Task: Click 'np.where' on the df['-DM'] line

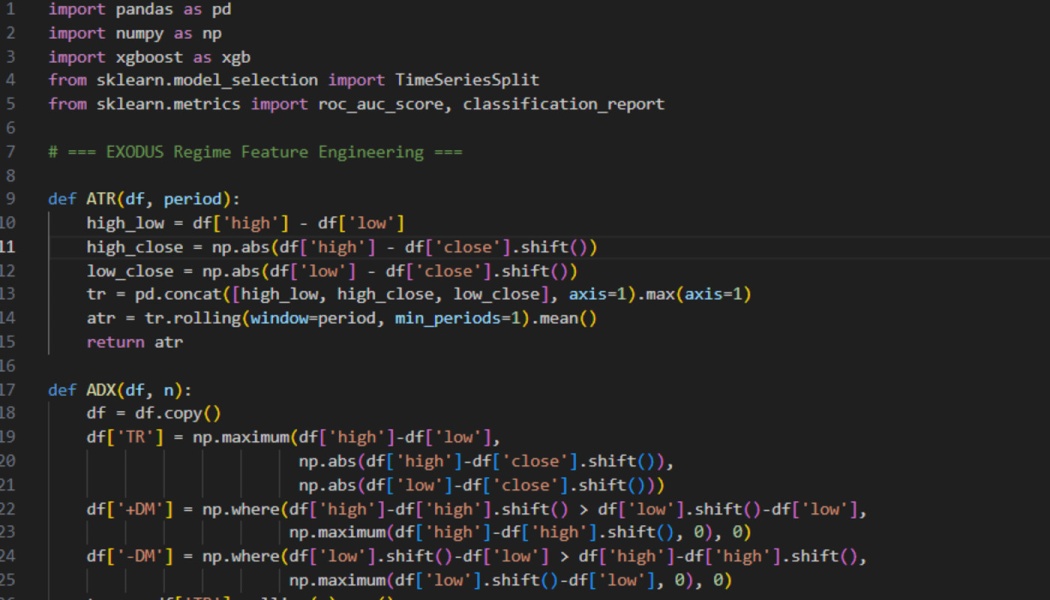Action: click(240, 556)
